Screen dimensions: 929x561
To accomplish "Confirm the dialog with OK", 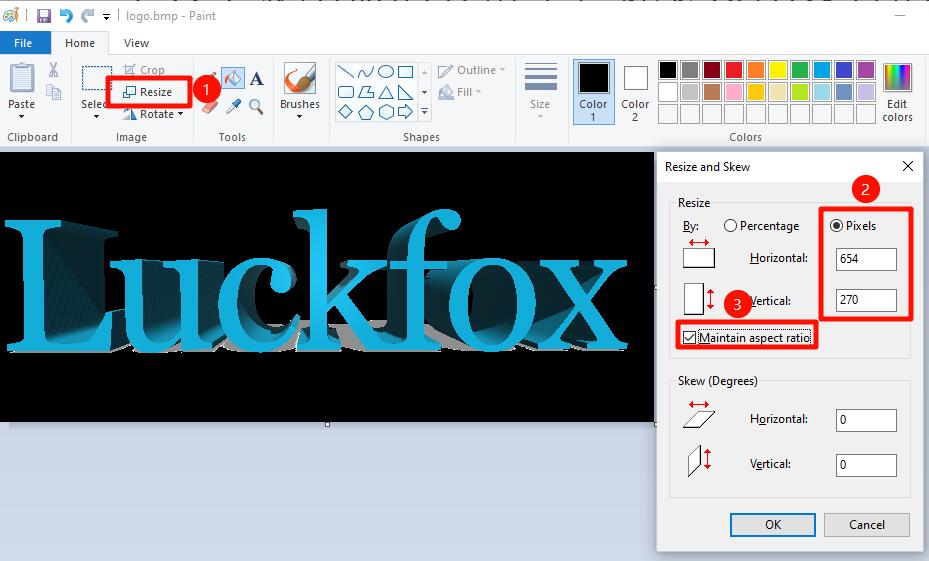I will click(773, 525).
